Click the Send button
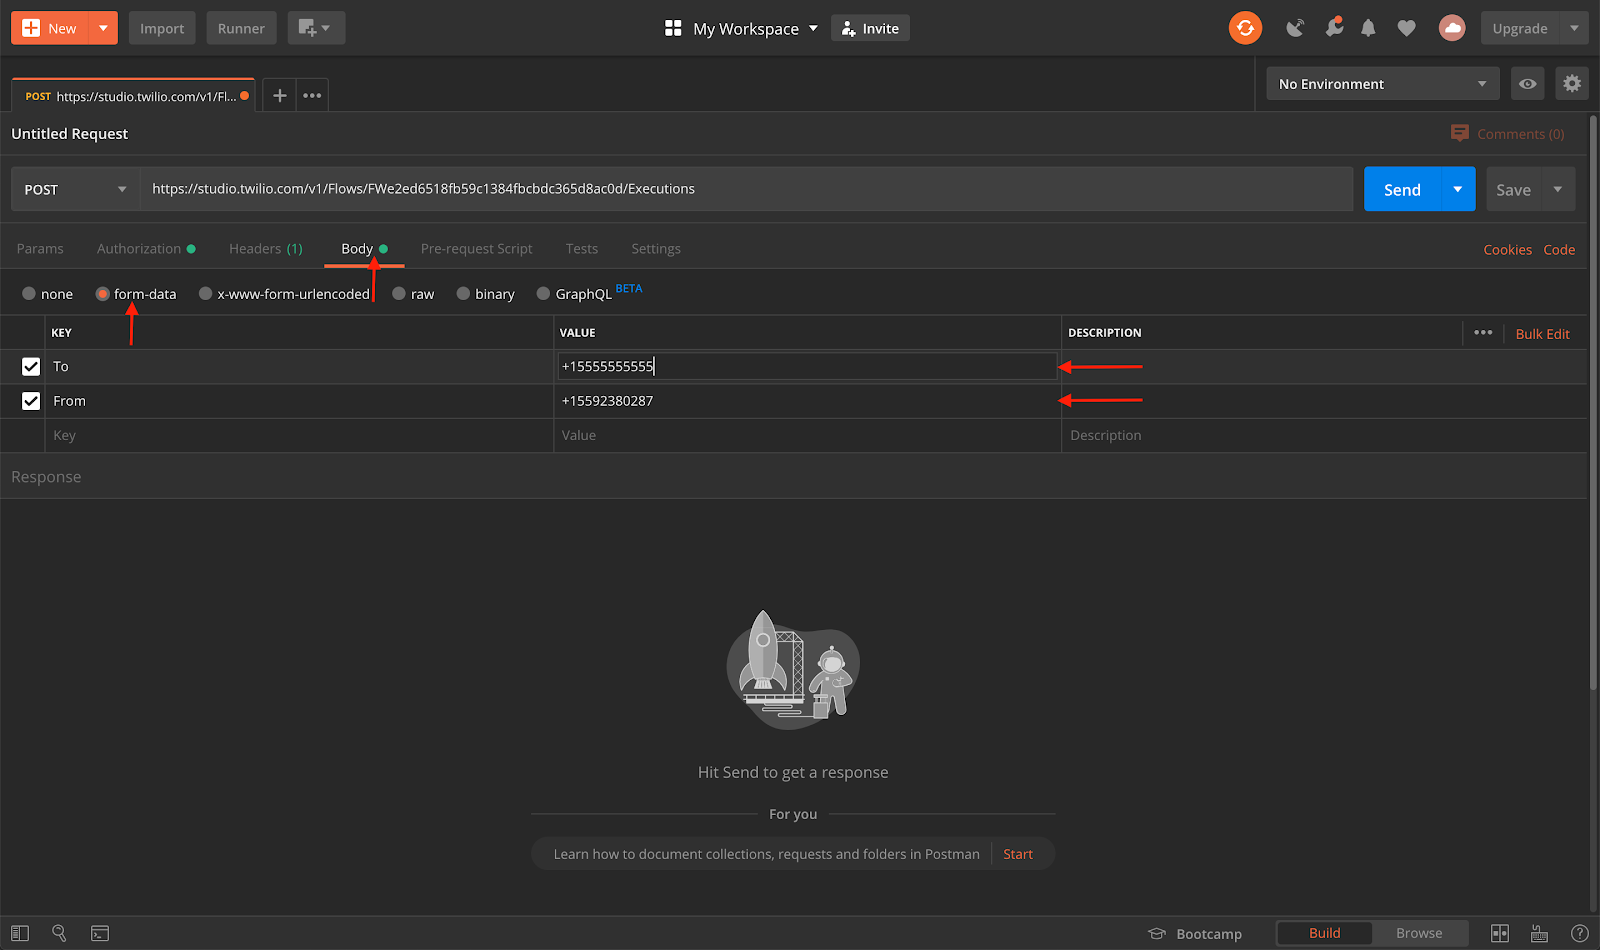The image size is (1600, 950). (1402, 189)
